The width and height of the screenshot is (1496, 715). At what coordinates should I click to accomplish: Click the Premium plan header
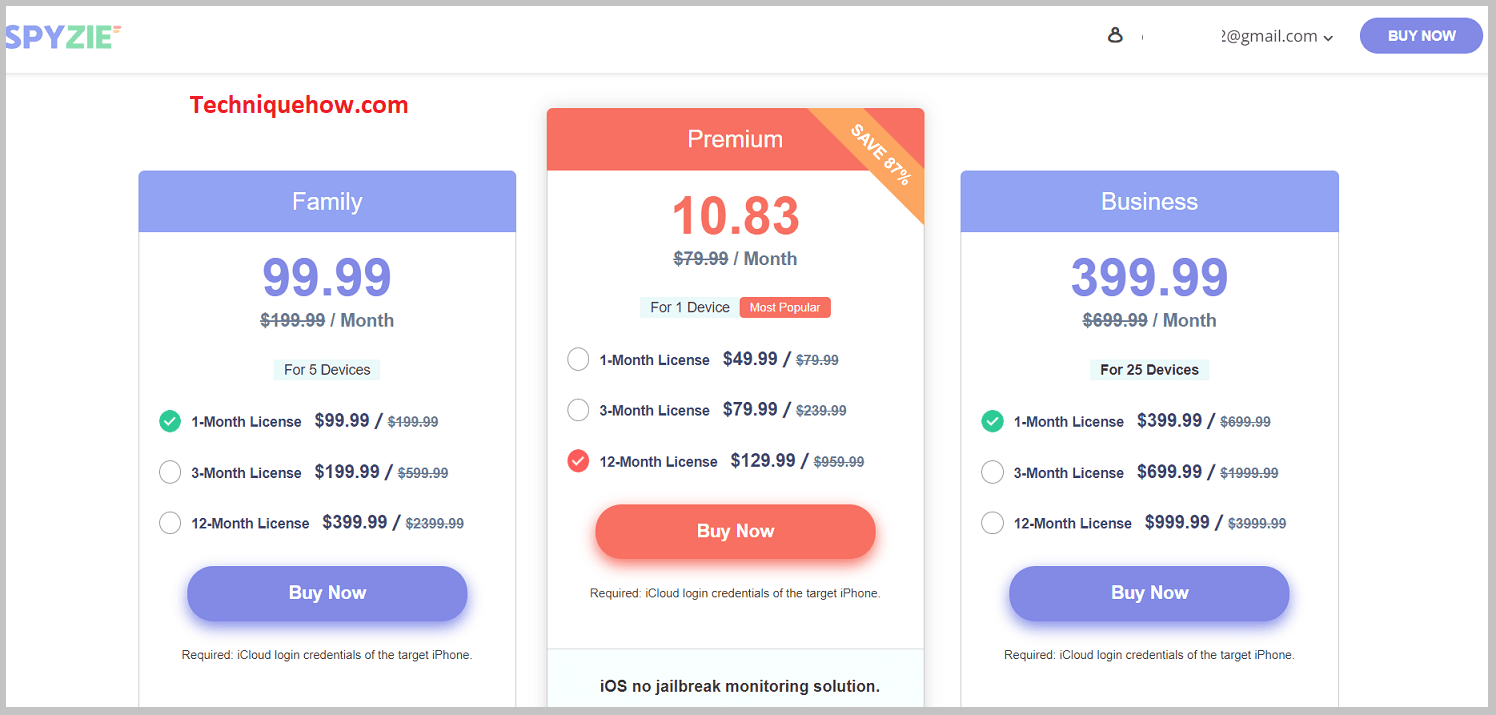click(735, 139)
